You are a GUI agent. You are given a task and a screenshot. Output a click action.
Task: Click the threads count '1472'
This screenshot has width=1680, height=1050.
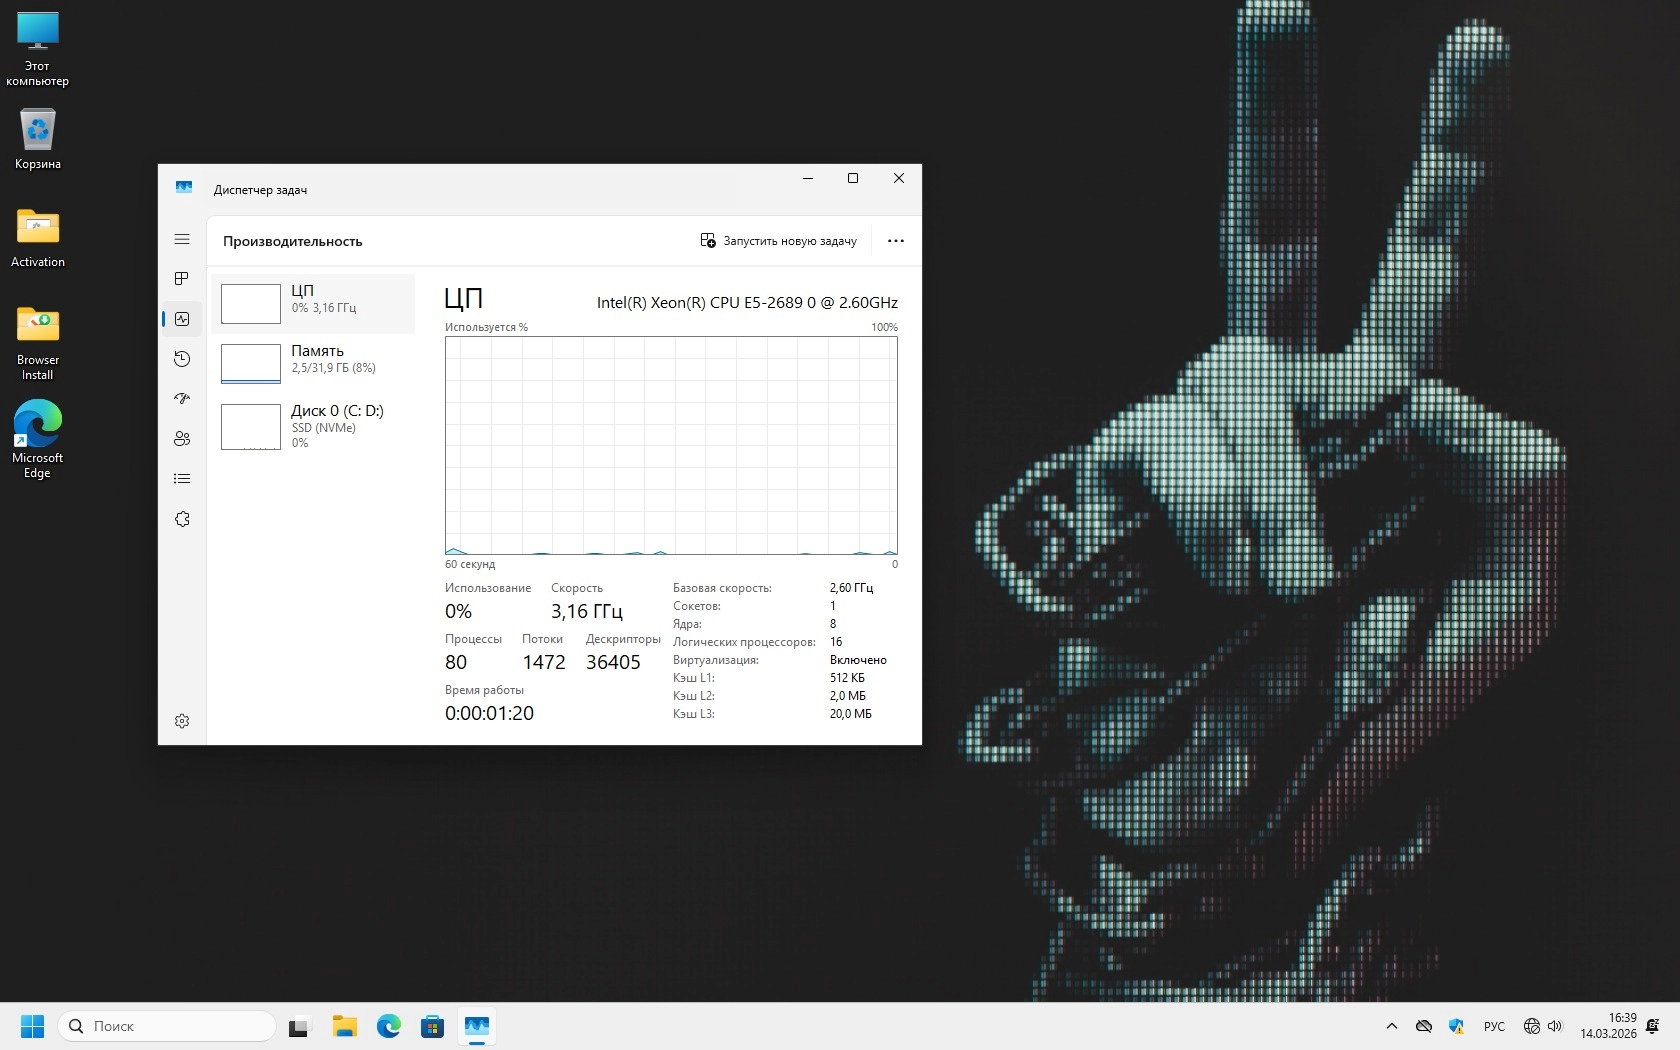tap(544, 662)
